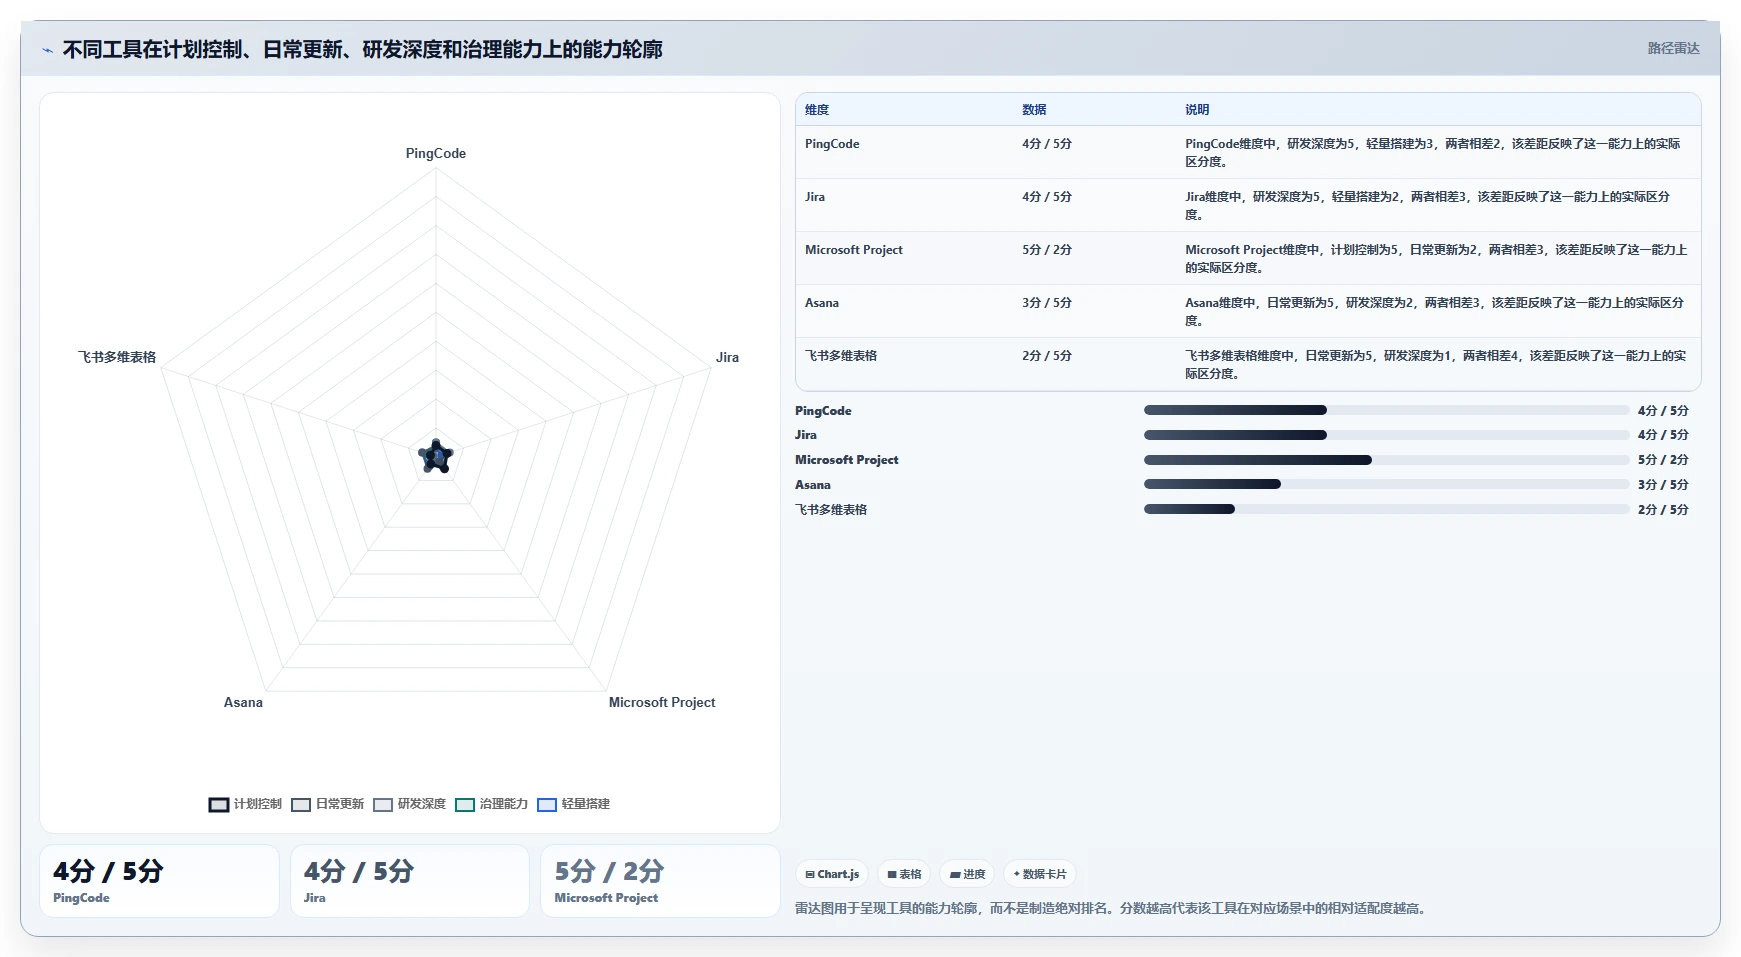Click the 数据卡片 tag chip
This screenshot has height=957, width=1741.
tap(1040, 874)
